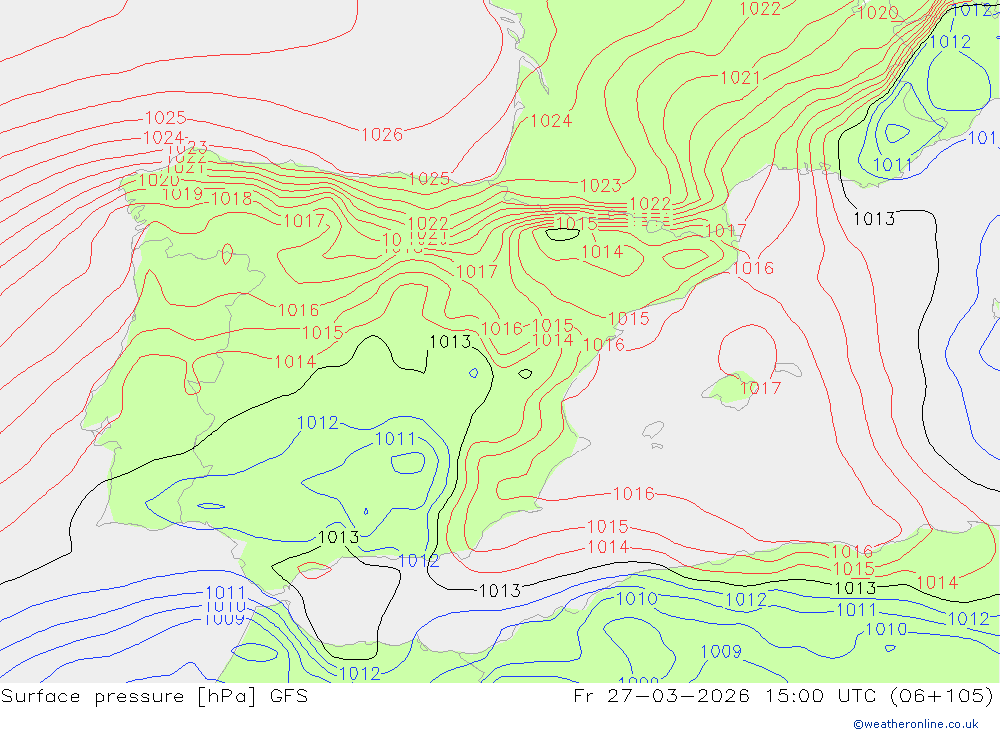Click the weatheronline.co.uk copyright link

[916, 724]
